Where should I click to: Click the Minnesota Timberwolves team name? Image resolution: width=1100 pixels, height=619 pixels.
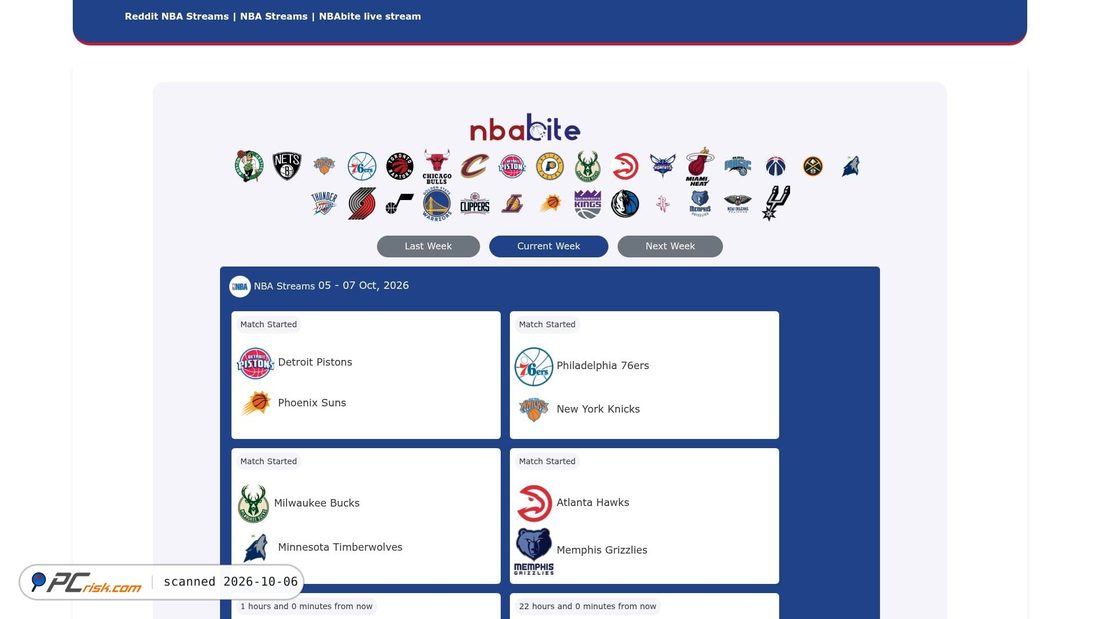click(340, 547)
